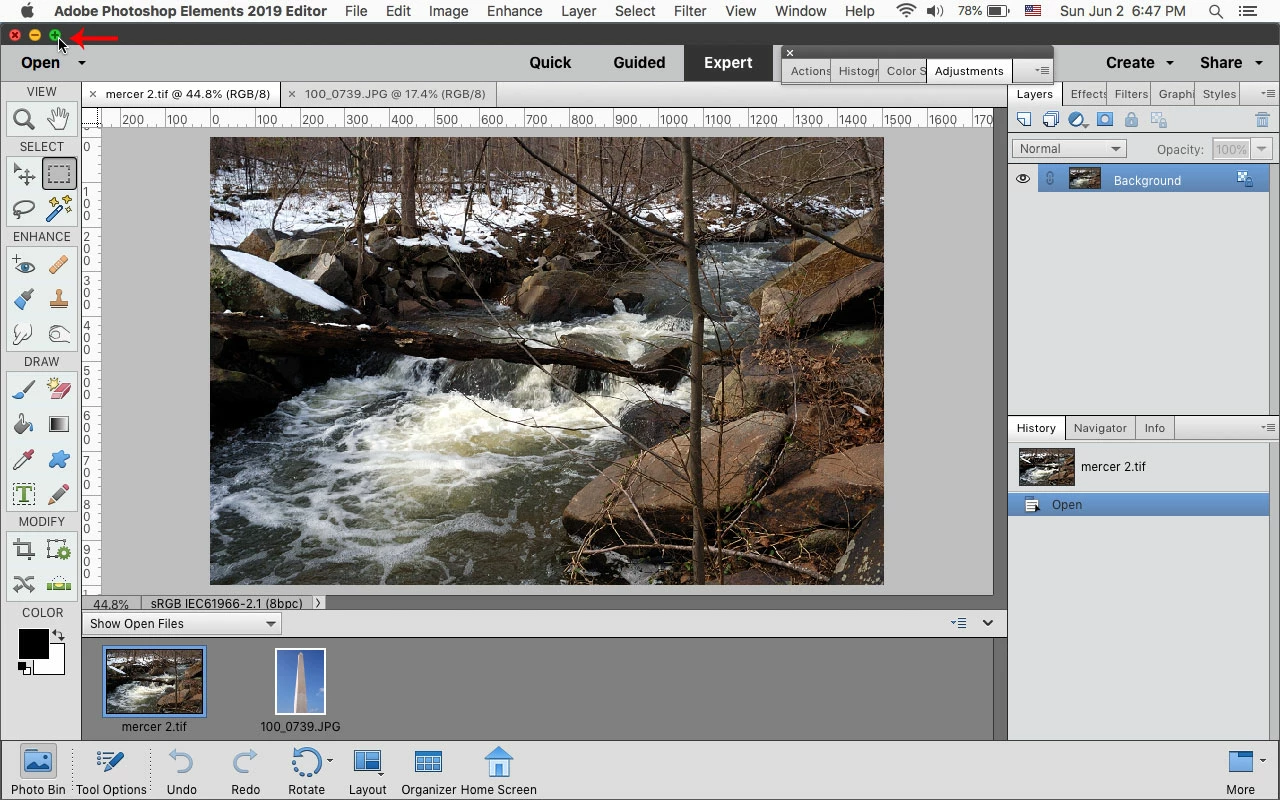Select the Zoom tool
This screenshot has height=800, width=1280.
click(24, 120)
